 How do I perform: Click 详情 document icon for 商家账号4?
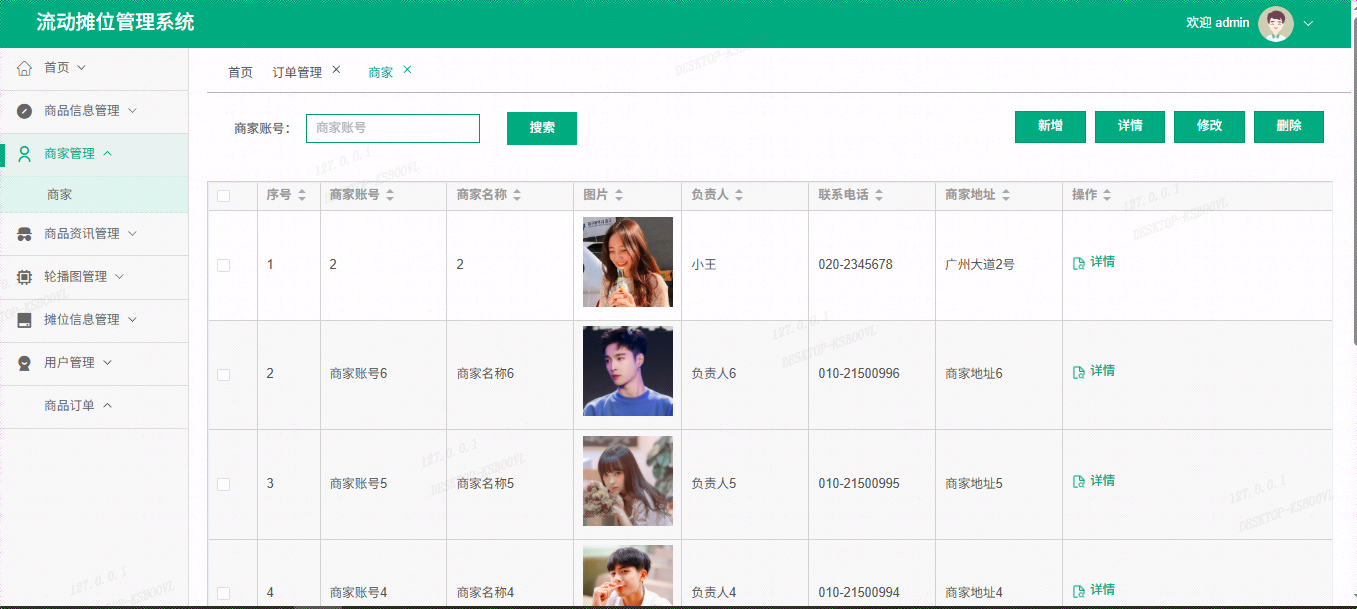tap(1079, 591)
